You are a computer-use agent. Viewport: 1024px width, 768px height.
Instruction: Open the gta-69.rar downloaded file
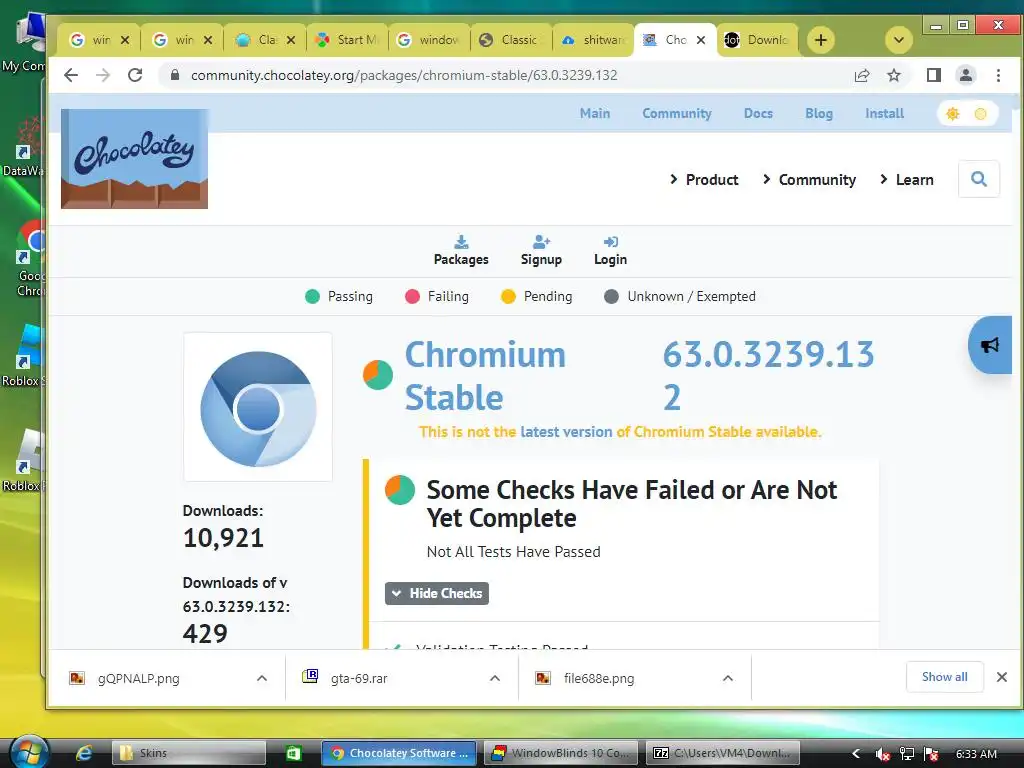point(359,678)
